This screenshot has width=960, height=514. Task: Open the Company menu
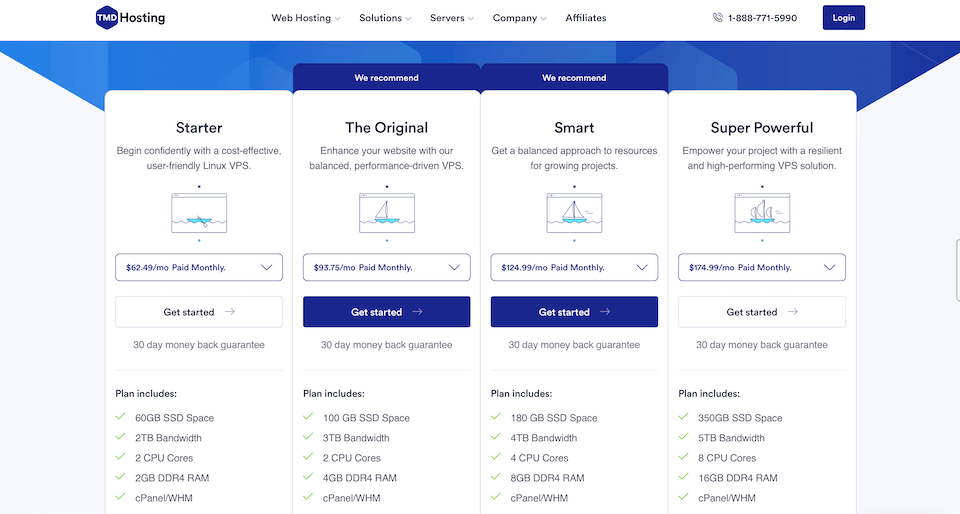[520, 18]
